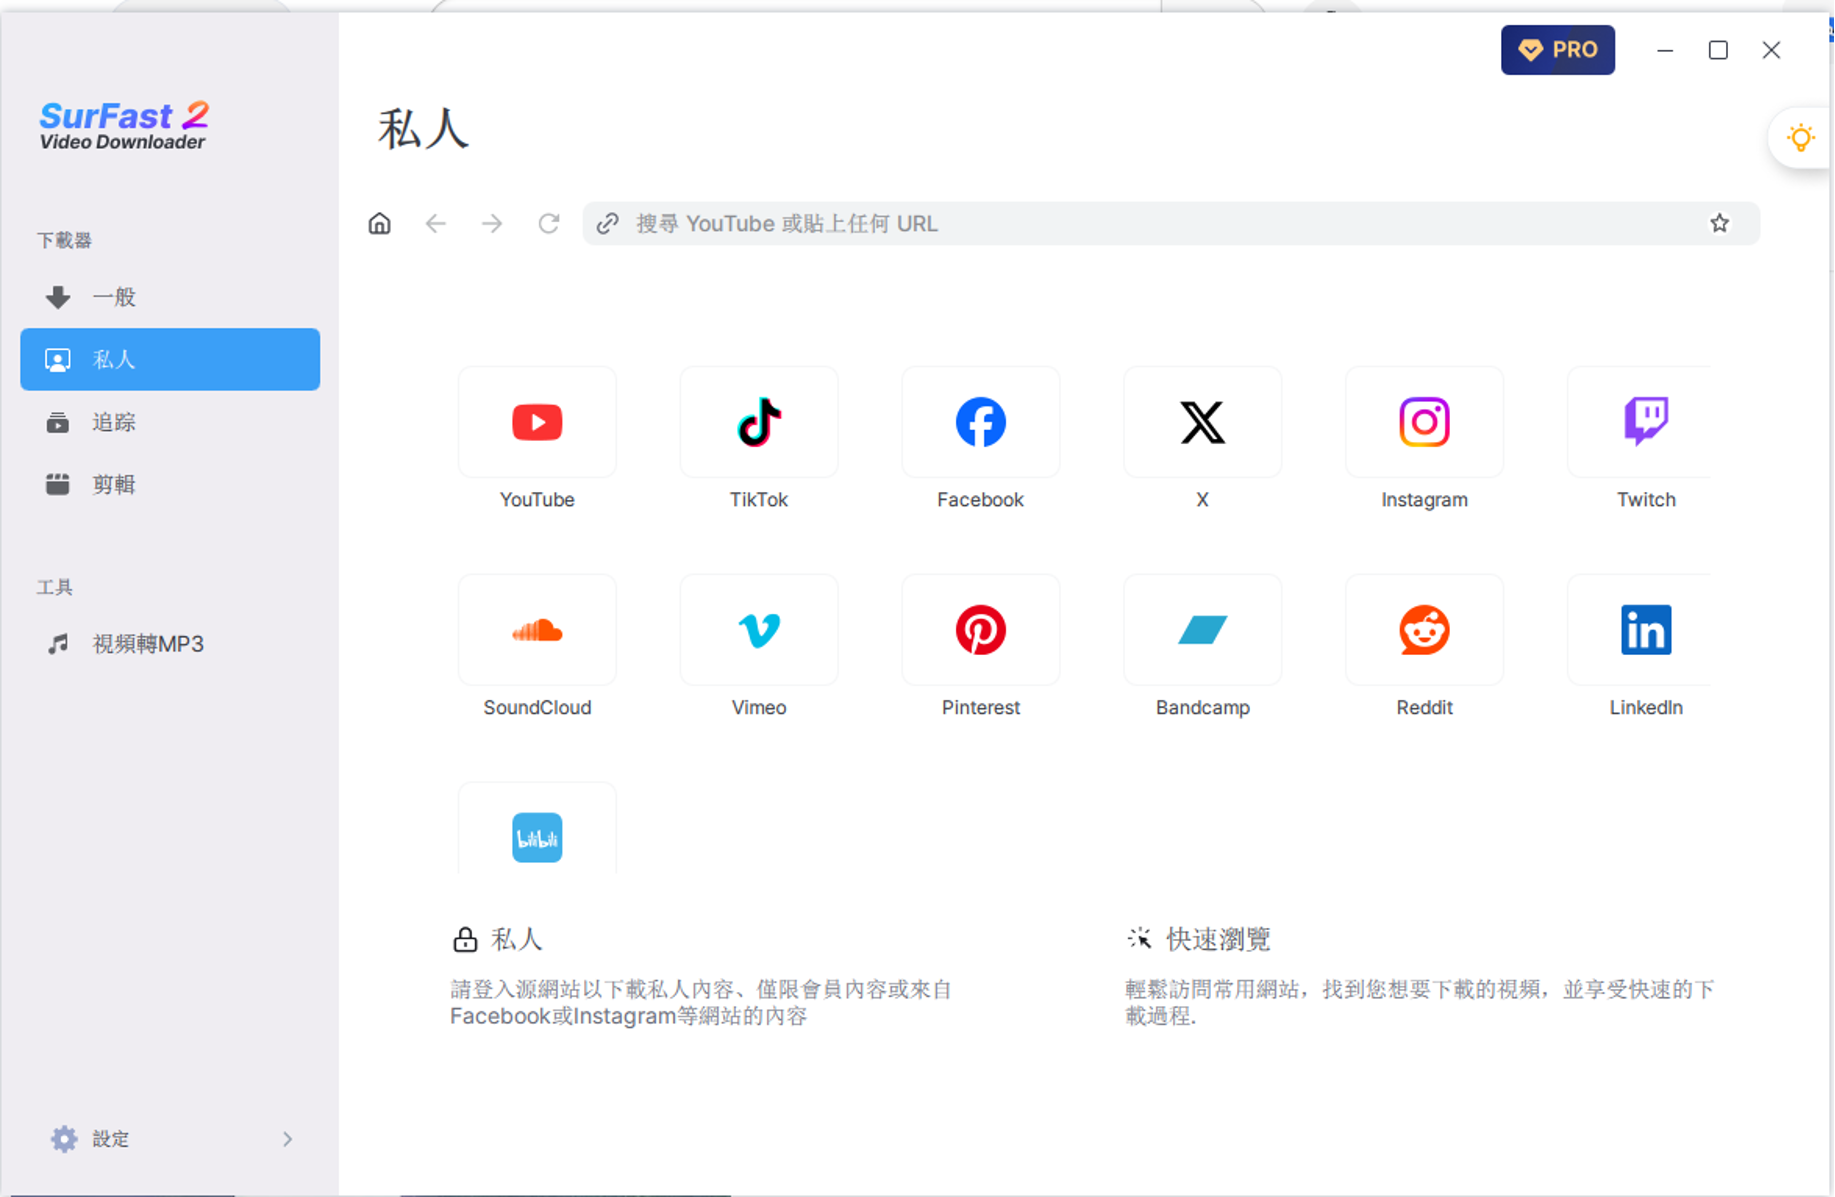The image size is (1835, 1197).
Task: Open the TikTok site shortcut
Action: click(759, 423)
